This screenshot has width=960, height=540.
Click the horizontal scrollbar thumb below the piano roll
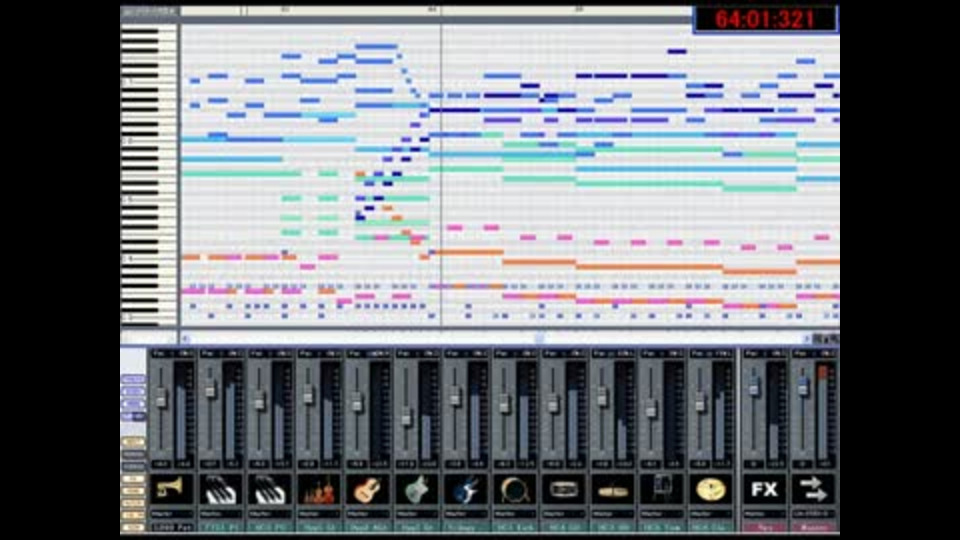click(x=539, y=339)
